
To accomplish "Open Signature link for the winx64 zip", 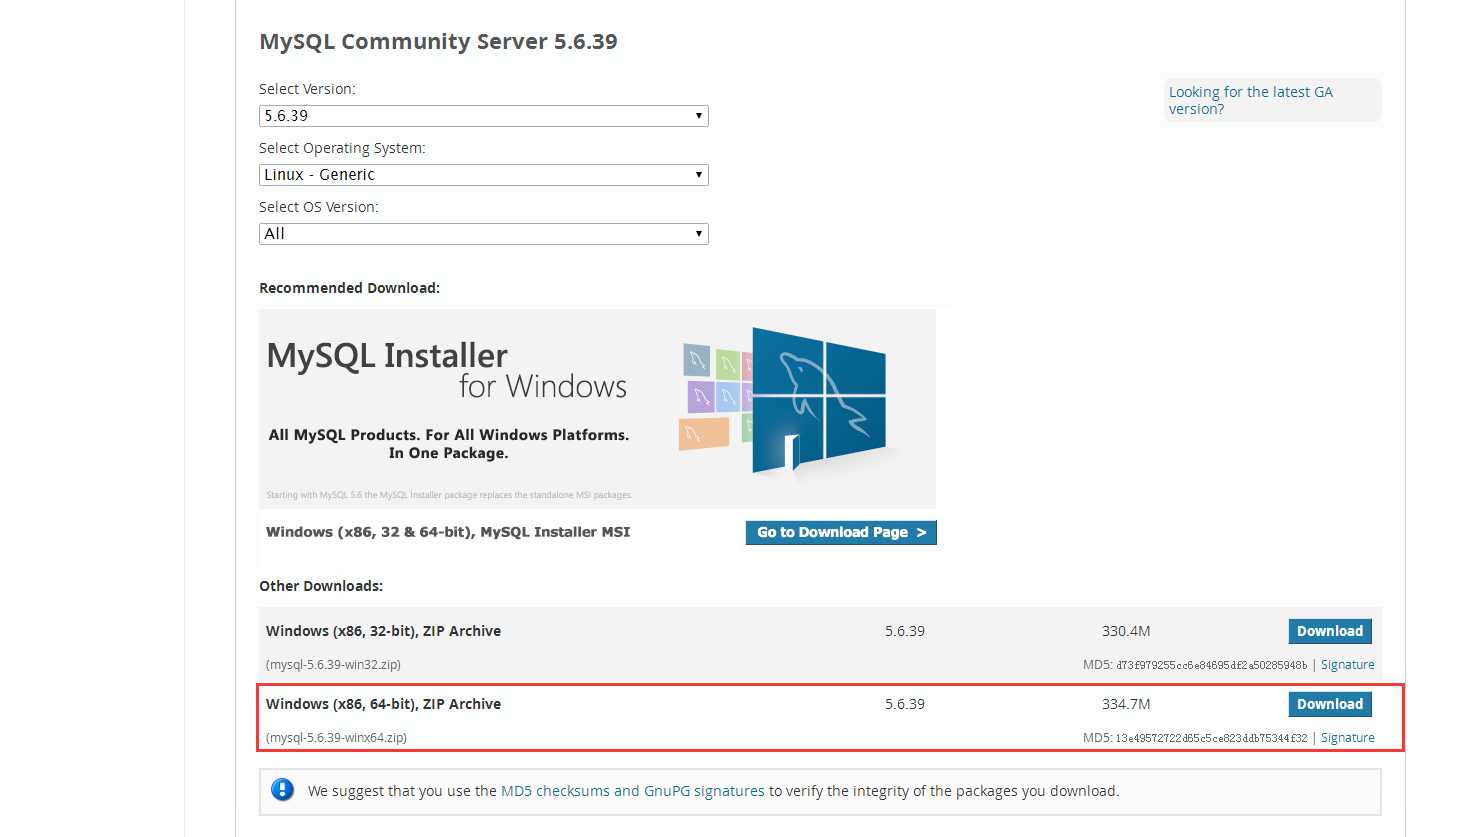I will [1347, 738].
